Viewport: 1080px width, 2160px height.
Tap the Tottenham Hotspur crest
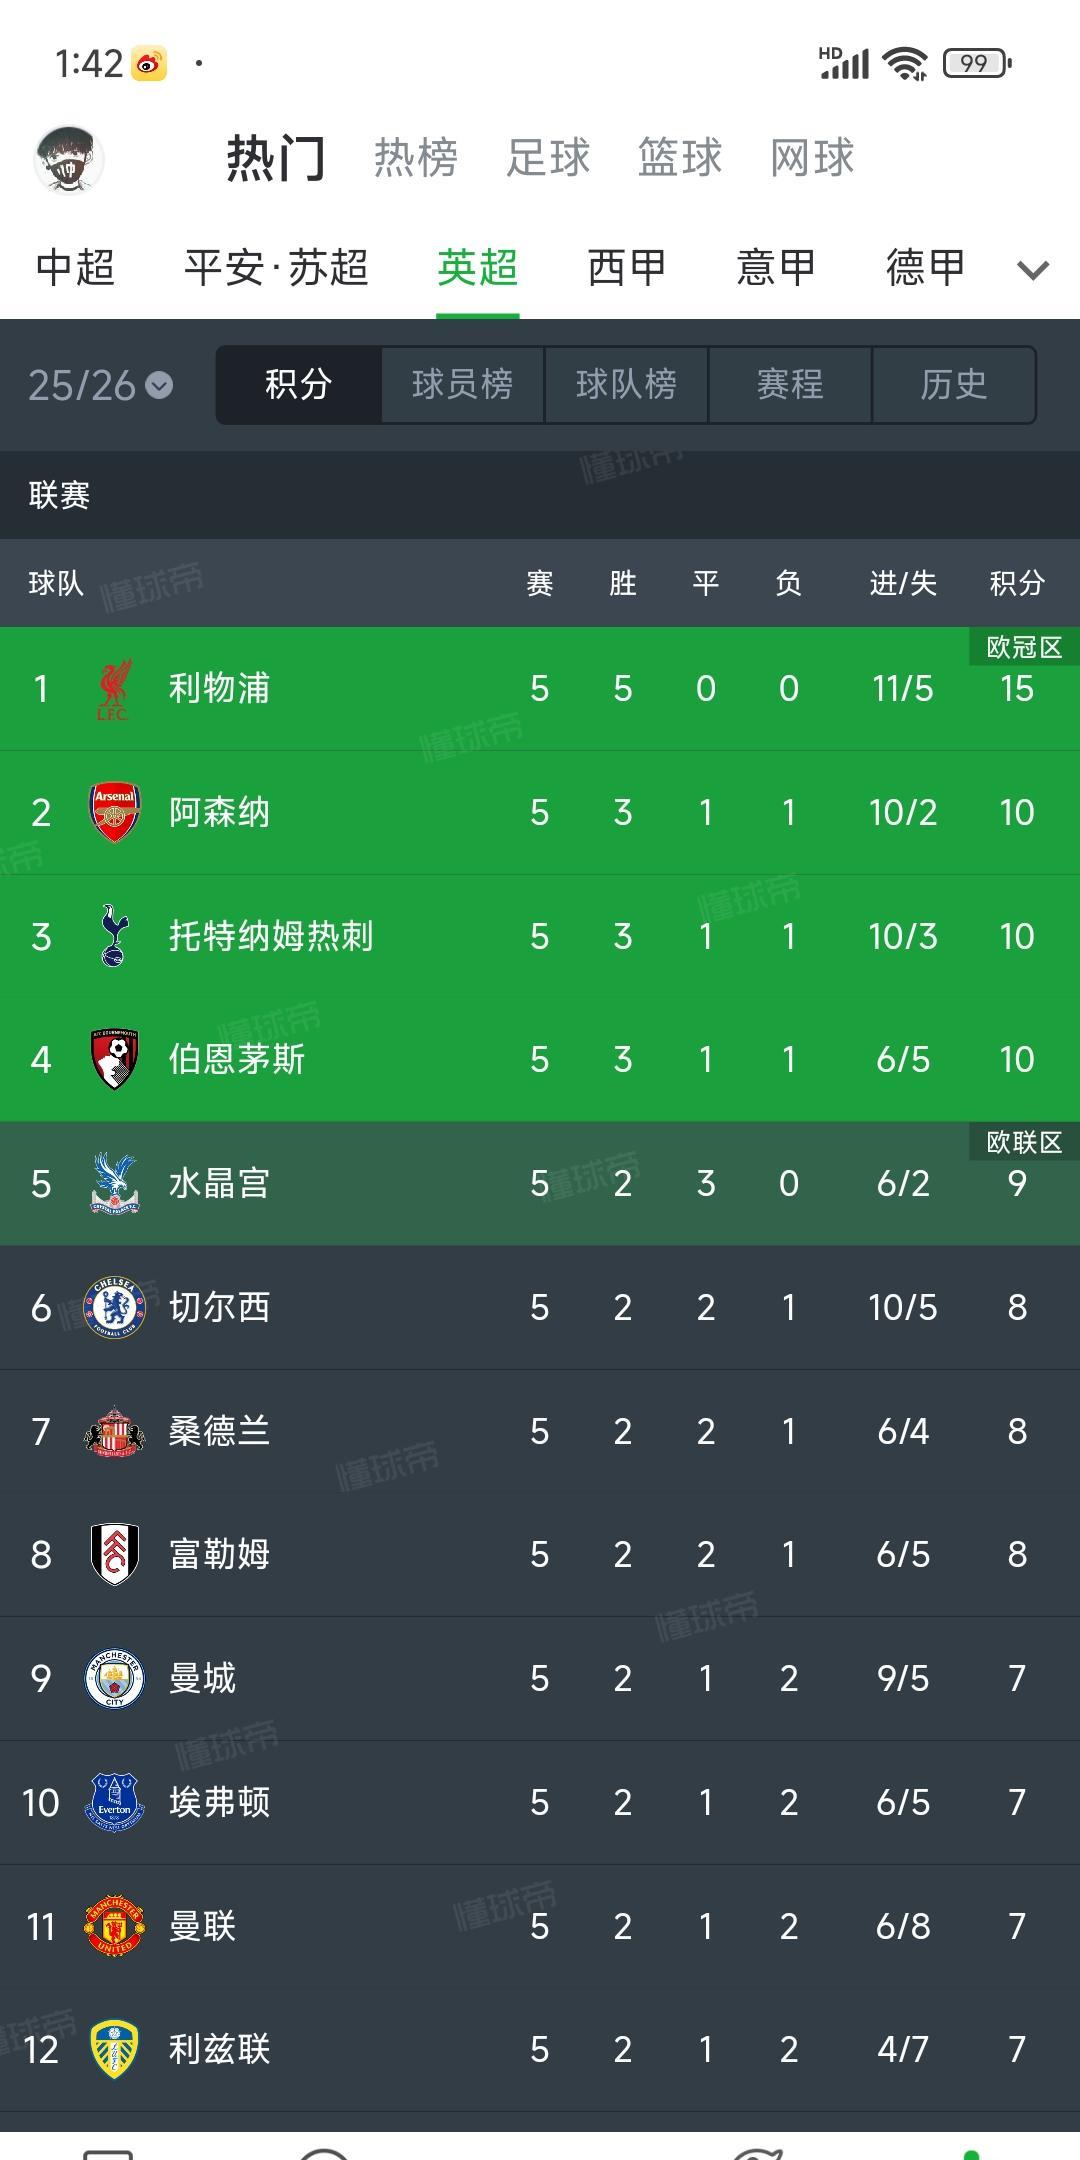coord(114,936)
